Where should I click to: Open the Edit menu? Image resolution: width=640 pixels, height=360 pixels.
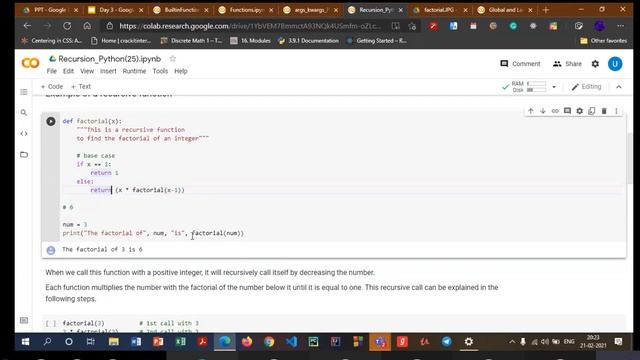pyautogui.click(x=68, y=71)
